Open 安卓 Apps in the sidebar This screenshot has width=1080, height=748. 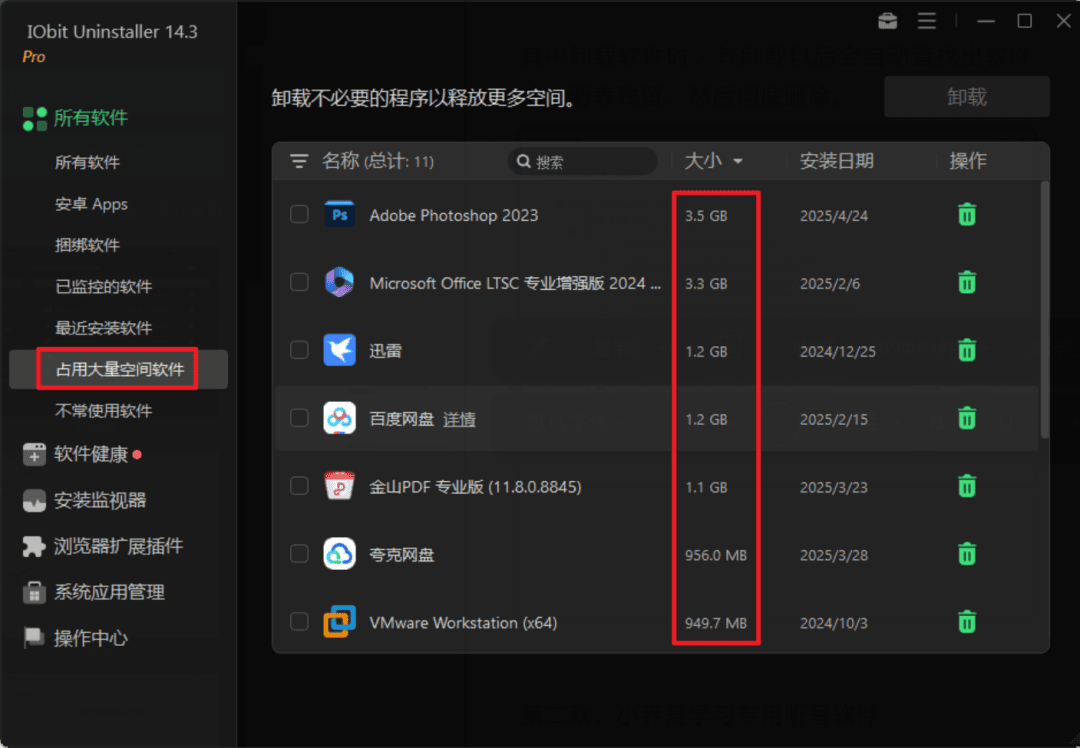point(91,204)
